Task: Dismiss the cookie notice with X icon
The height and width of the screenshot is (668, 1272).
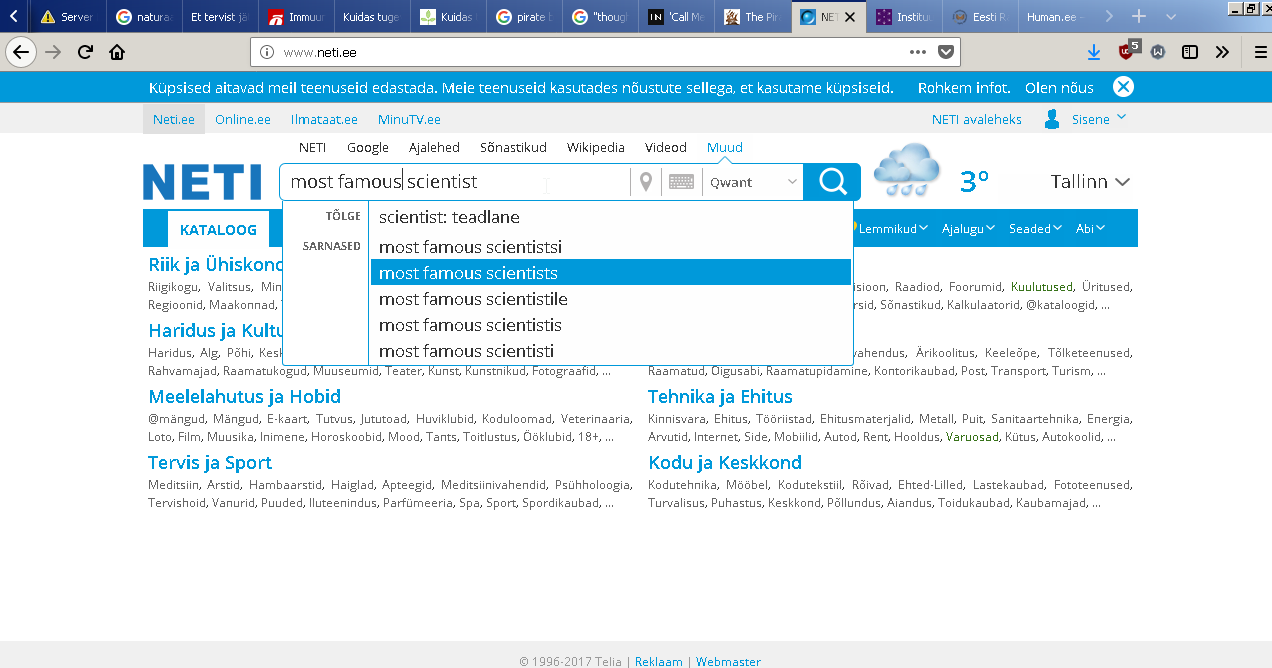Action: [x=1123, y=87]
